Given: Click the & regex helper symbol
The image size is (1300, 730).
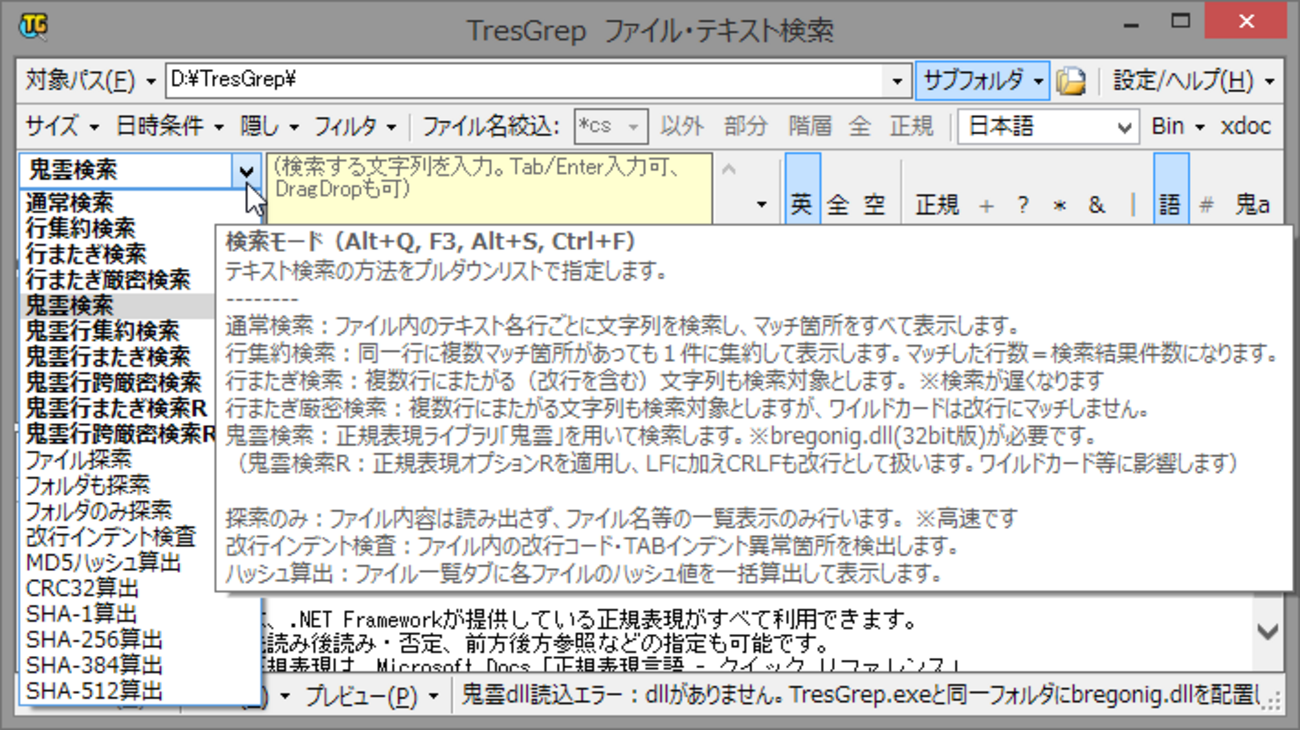Looking at the screenshot, I should click(x=1096, y=205).
